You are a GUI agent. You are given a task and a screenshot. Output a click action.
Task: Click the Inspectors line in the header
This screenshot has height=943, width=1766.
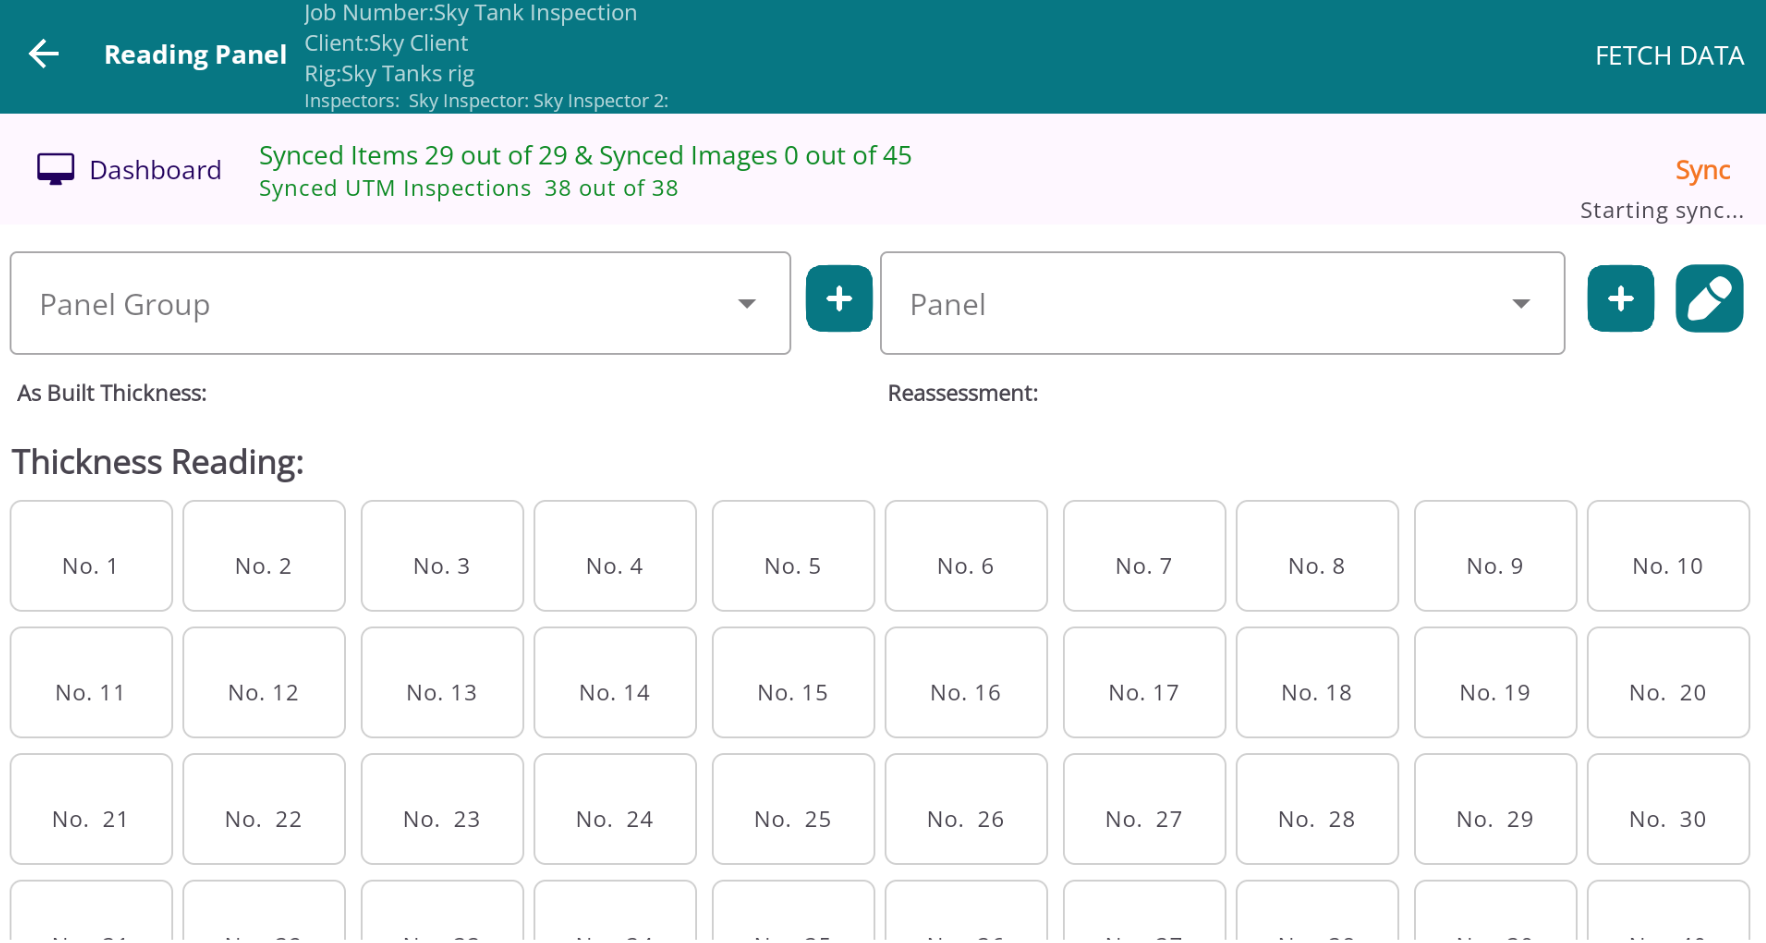(485, 100)
